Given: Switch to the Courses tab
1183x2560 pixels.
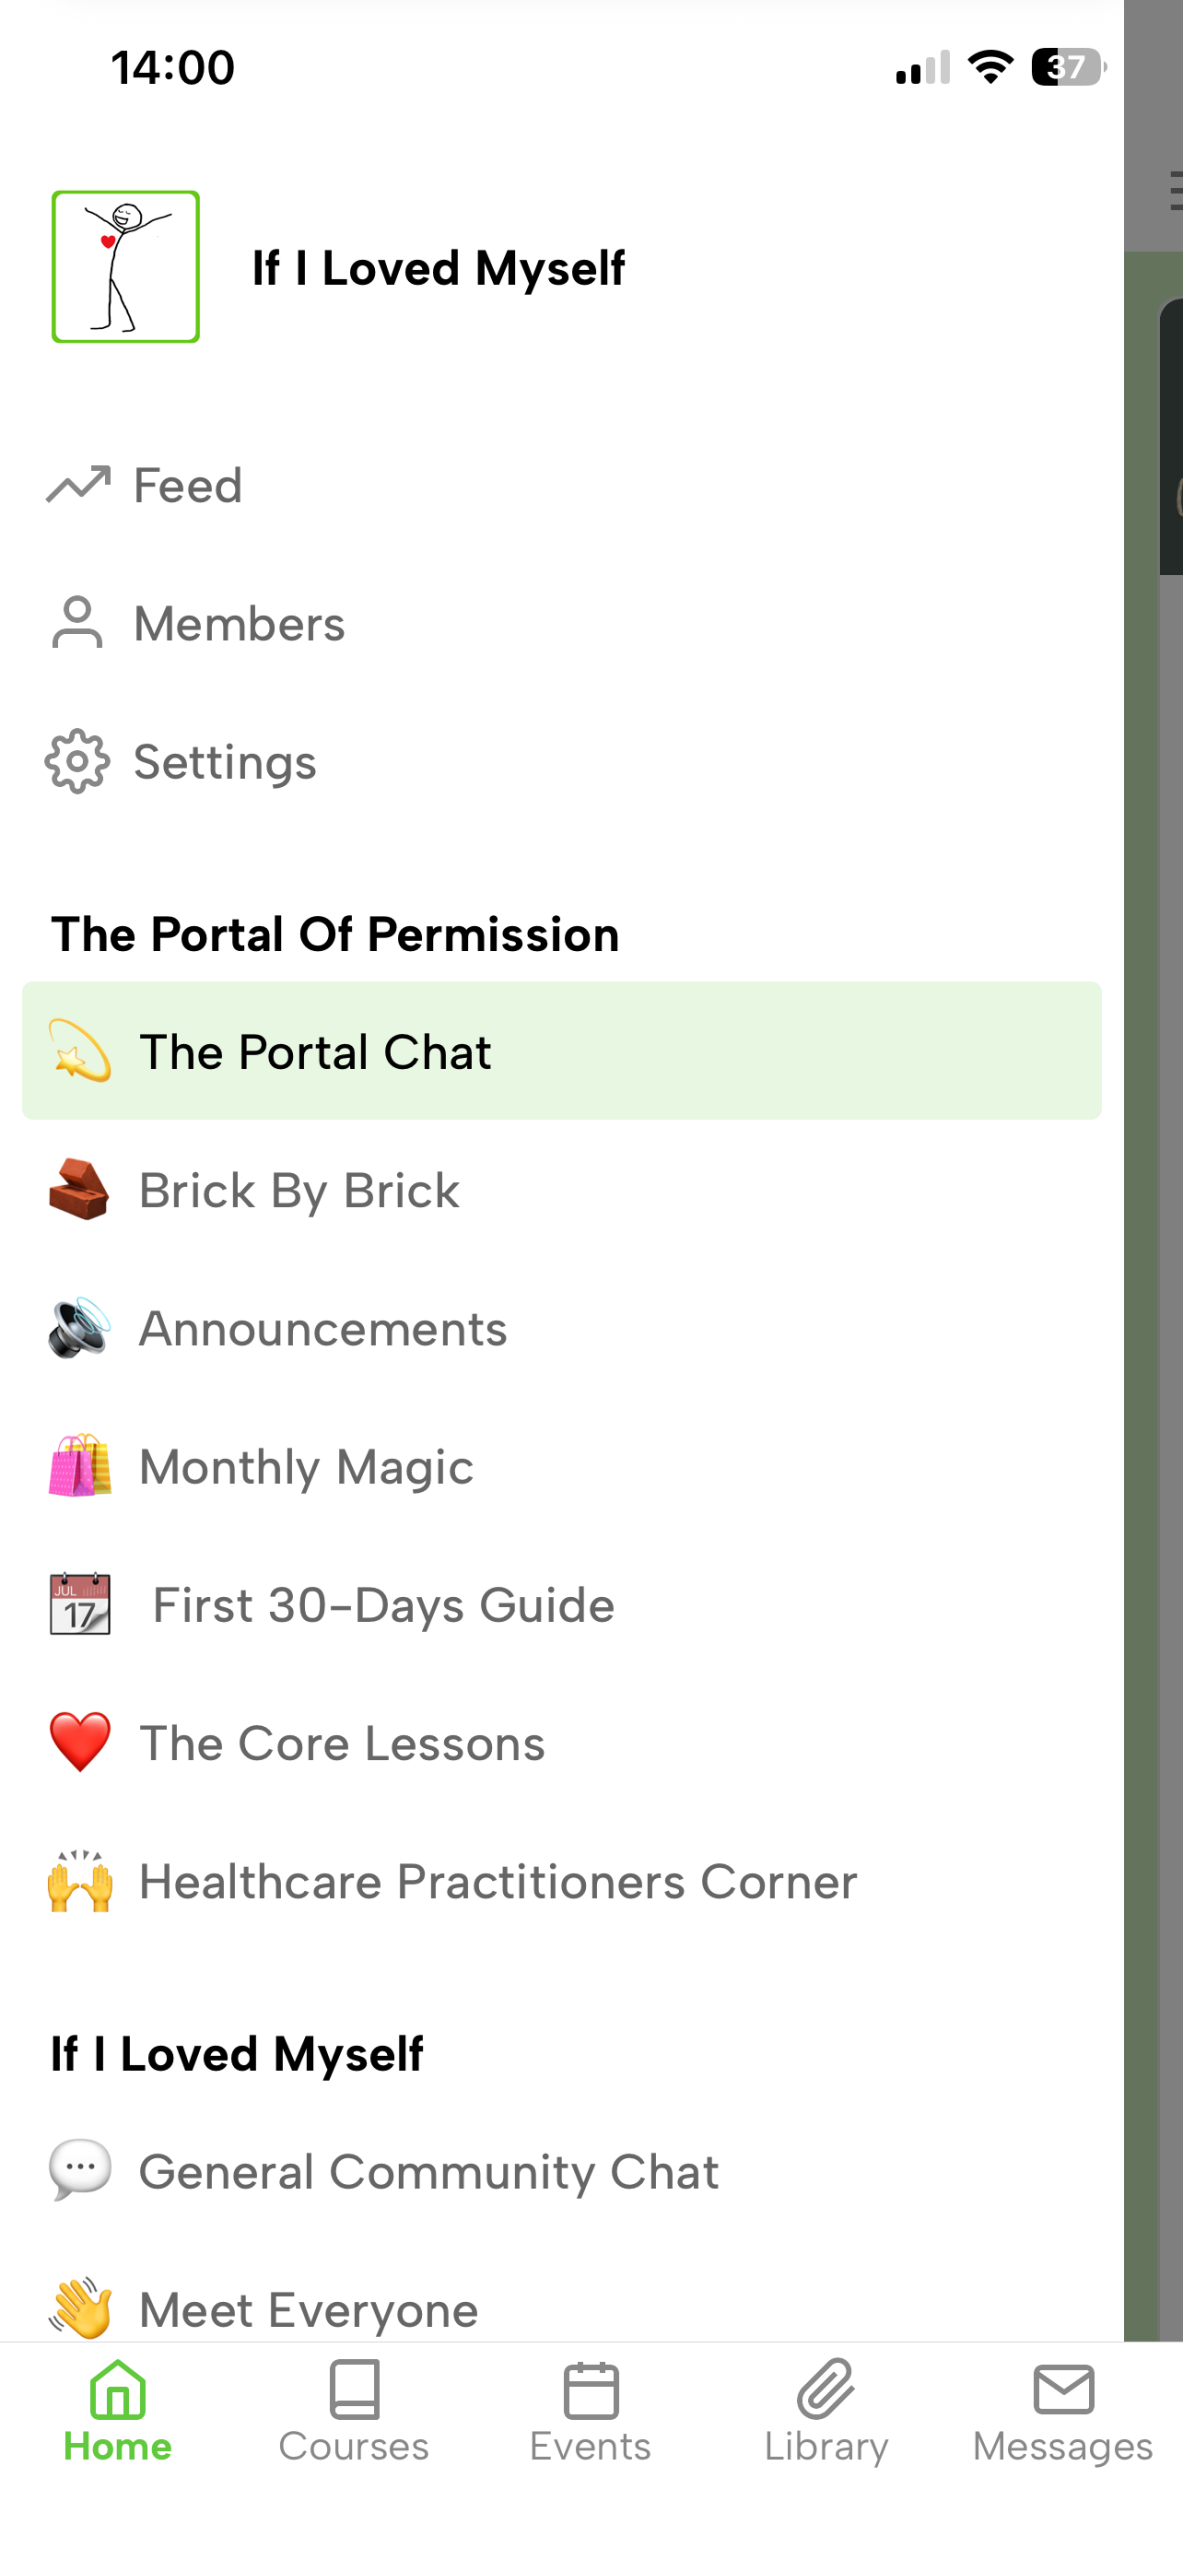Looking at the screenshot, I should (354, 2412).
